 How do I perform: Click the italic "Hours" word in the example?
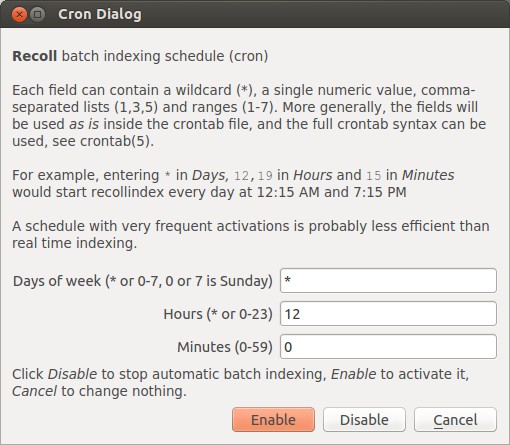click(x=313, y=175)
